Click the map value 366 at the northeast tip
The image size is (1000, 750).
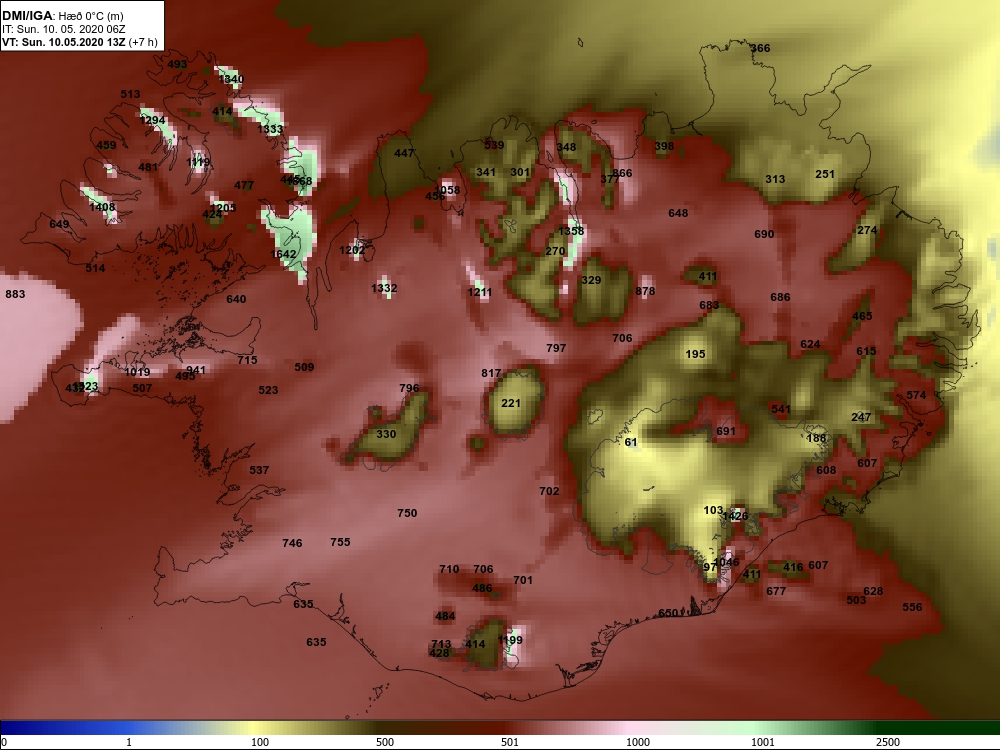click(x=760, y=48)
